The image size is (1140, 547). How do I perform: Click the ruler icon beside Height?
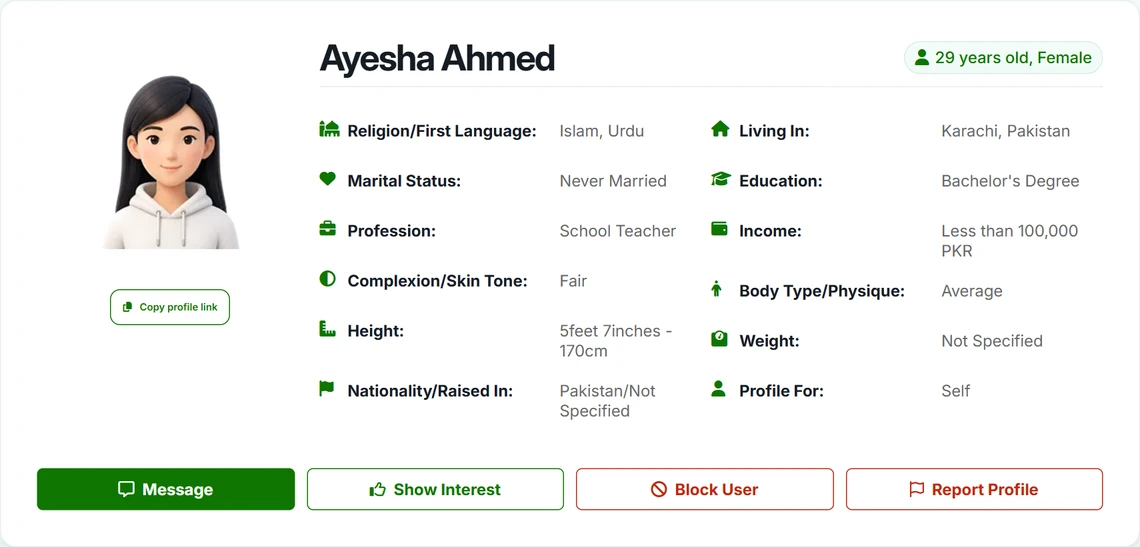pyautogui.click(x=328, y=329)
